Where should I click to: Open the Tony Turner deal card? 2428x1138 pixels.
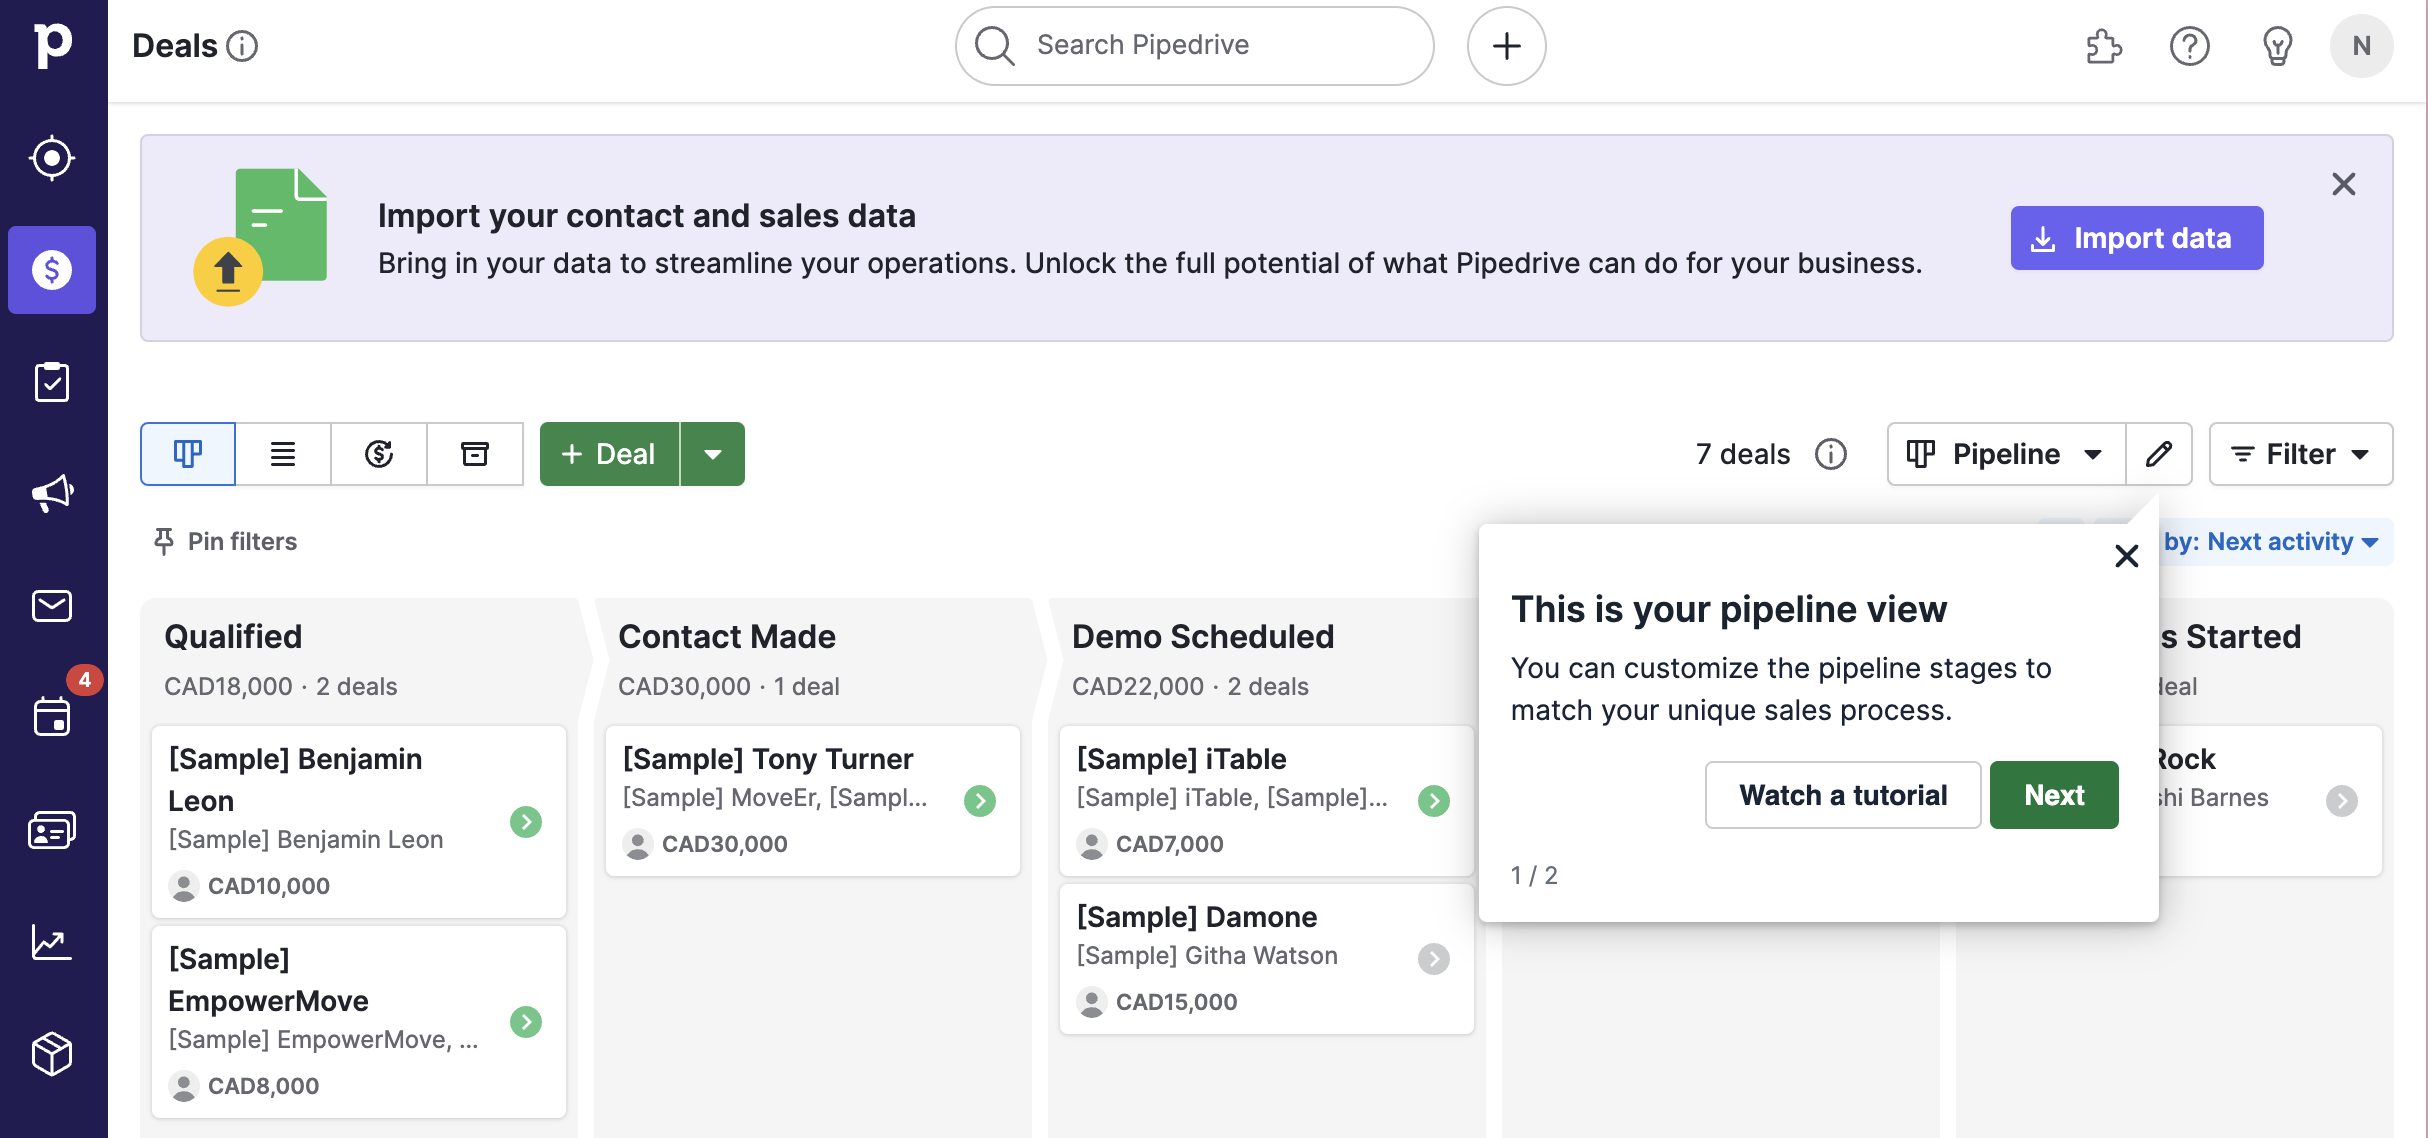813,801
